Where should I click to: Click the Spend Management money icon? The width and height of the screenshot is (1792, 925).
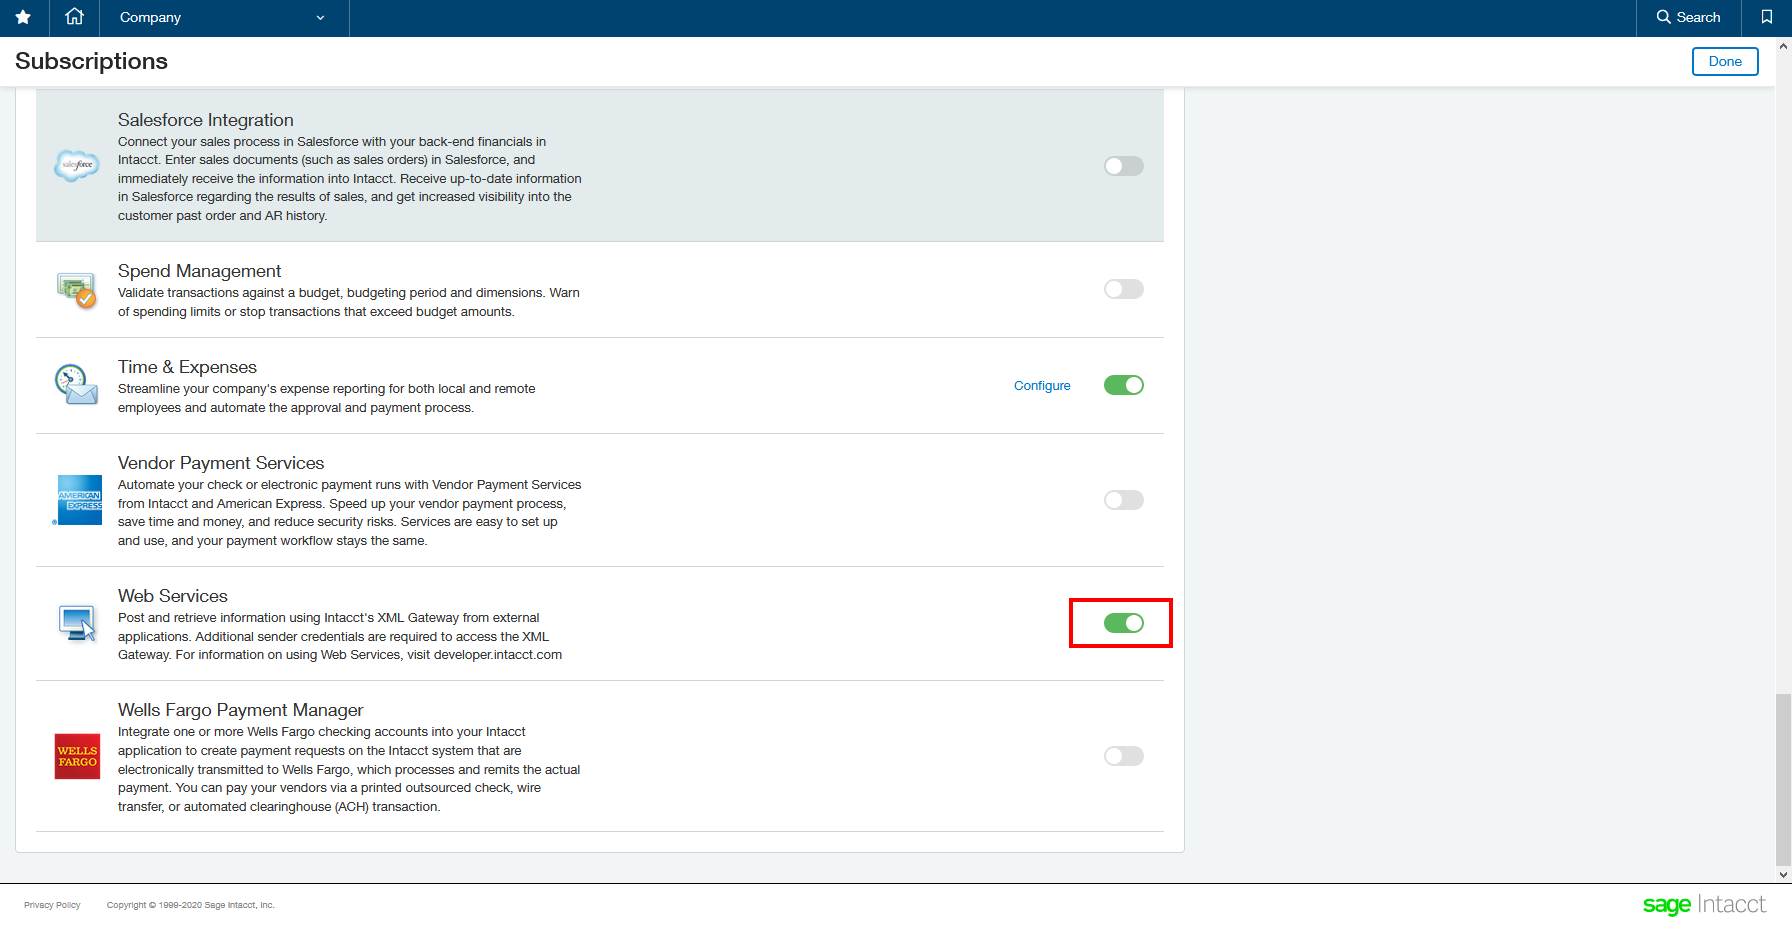[76, 289]
